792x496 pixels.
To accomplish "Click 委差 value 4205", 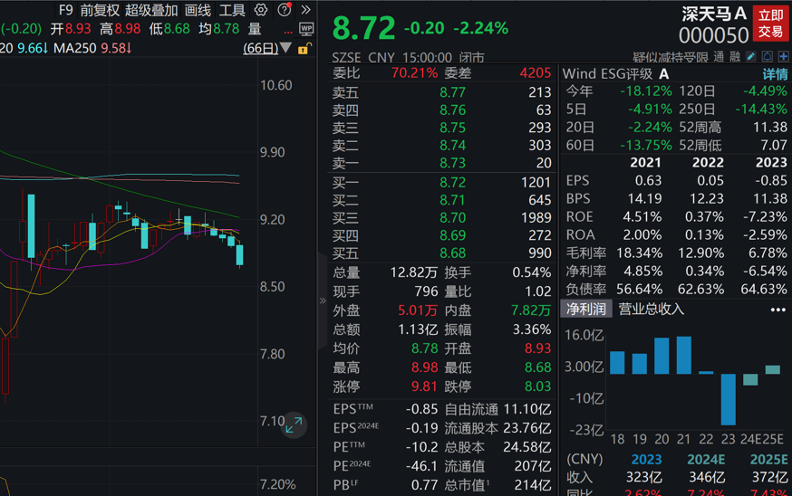I will click(535, 73).
